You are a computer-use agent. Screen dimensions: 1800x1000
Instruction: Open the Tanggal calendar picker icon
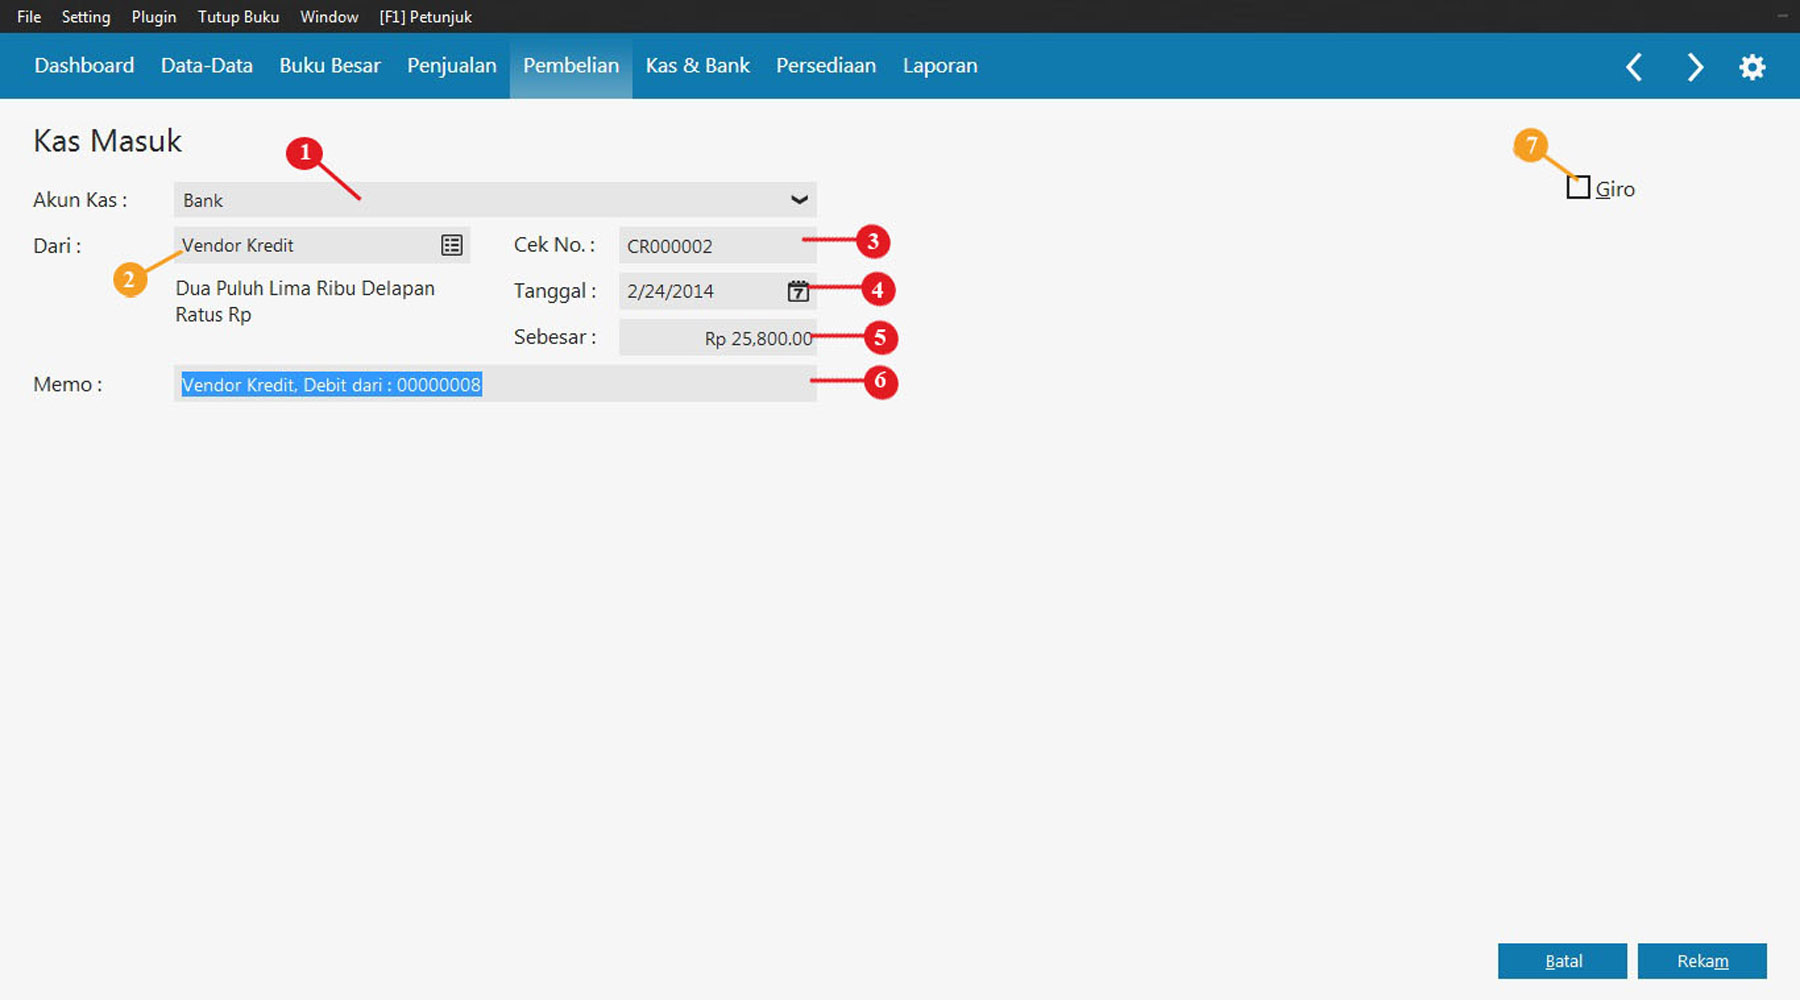click(x=798, y=291)
